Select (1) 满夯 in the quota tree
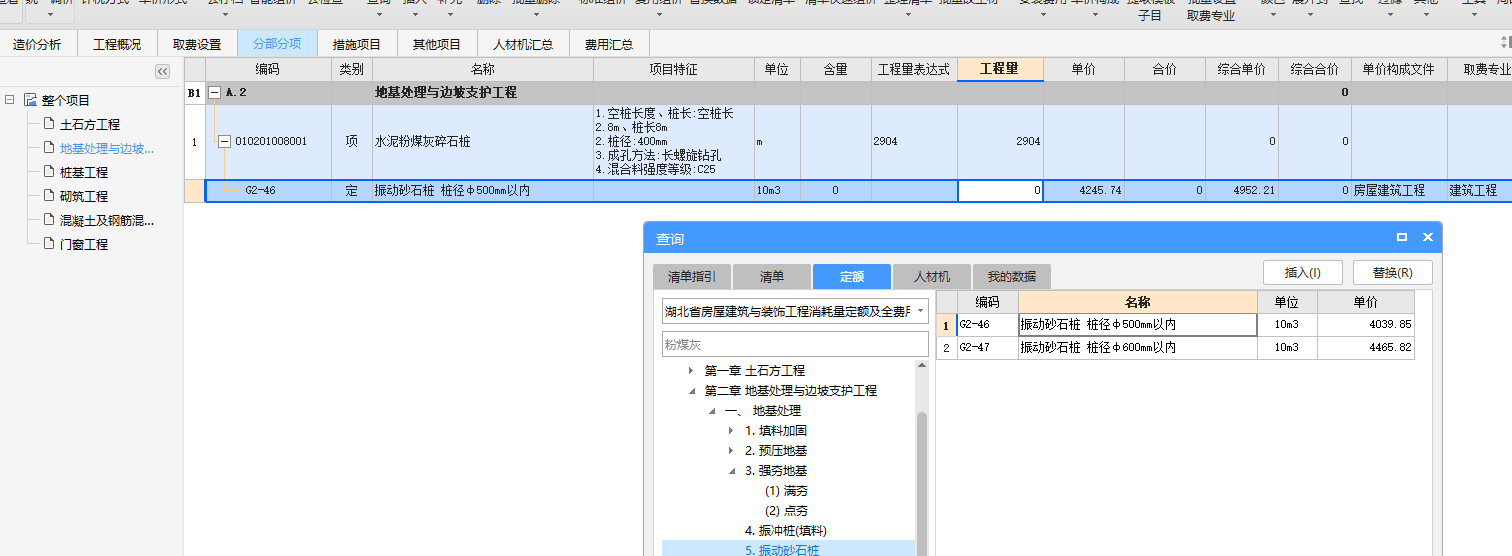 [786, 491]
